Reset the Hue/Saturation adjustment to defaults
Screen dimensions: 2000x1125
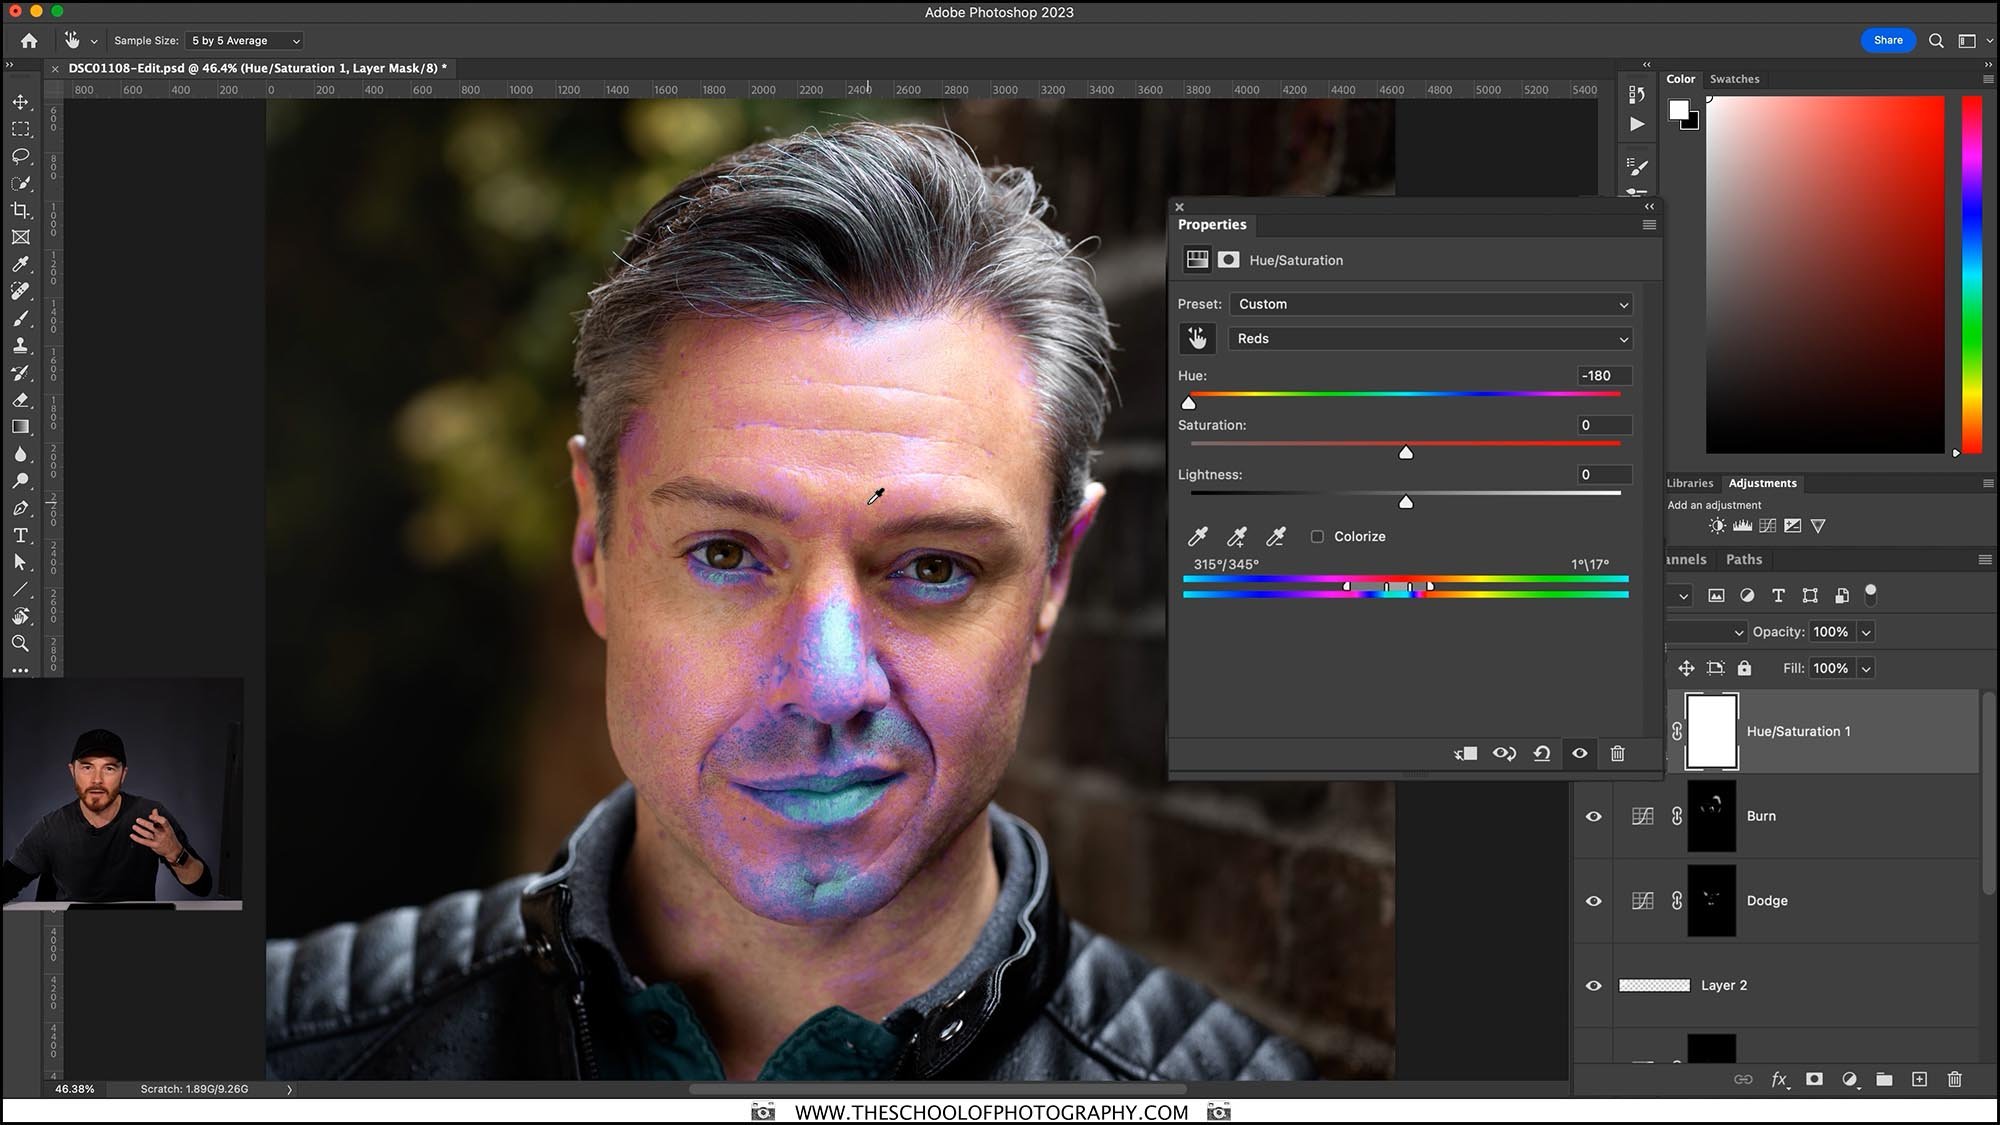pyautogui.click(x=1541, y=753)
